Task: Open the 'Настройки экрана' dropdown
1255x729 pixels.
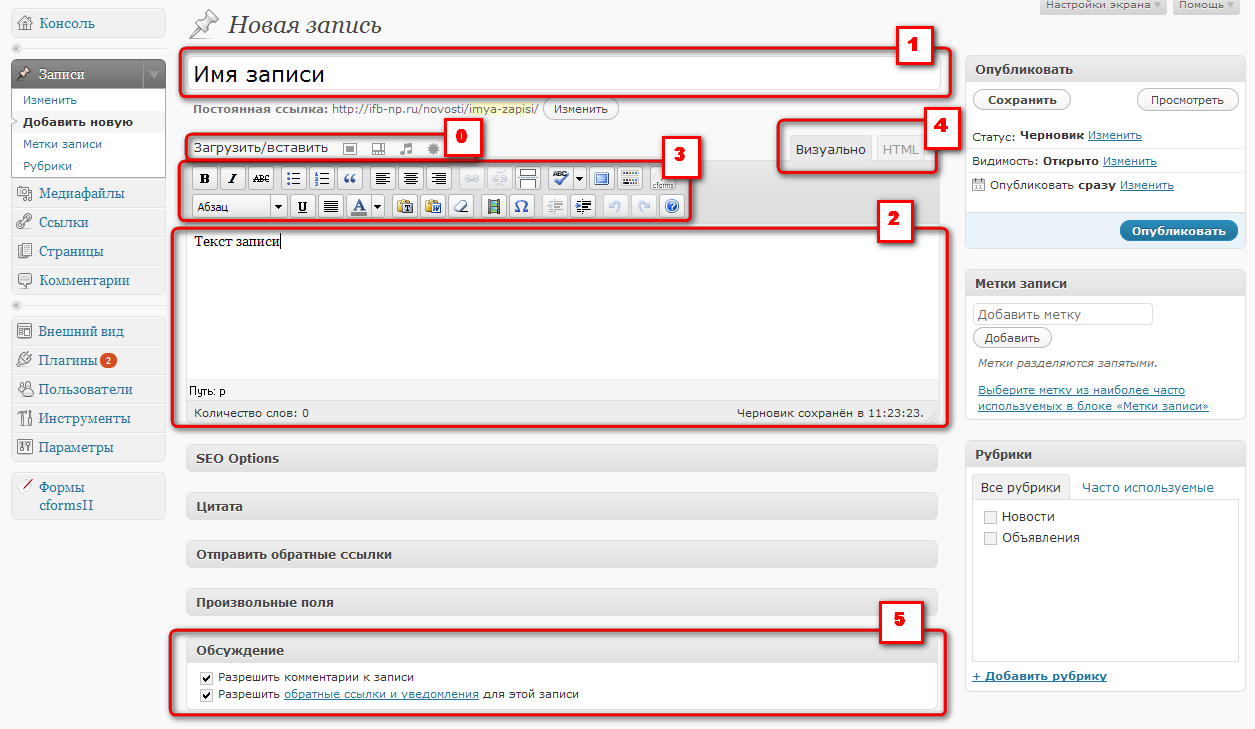Action: (1103, 6)
